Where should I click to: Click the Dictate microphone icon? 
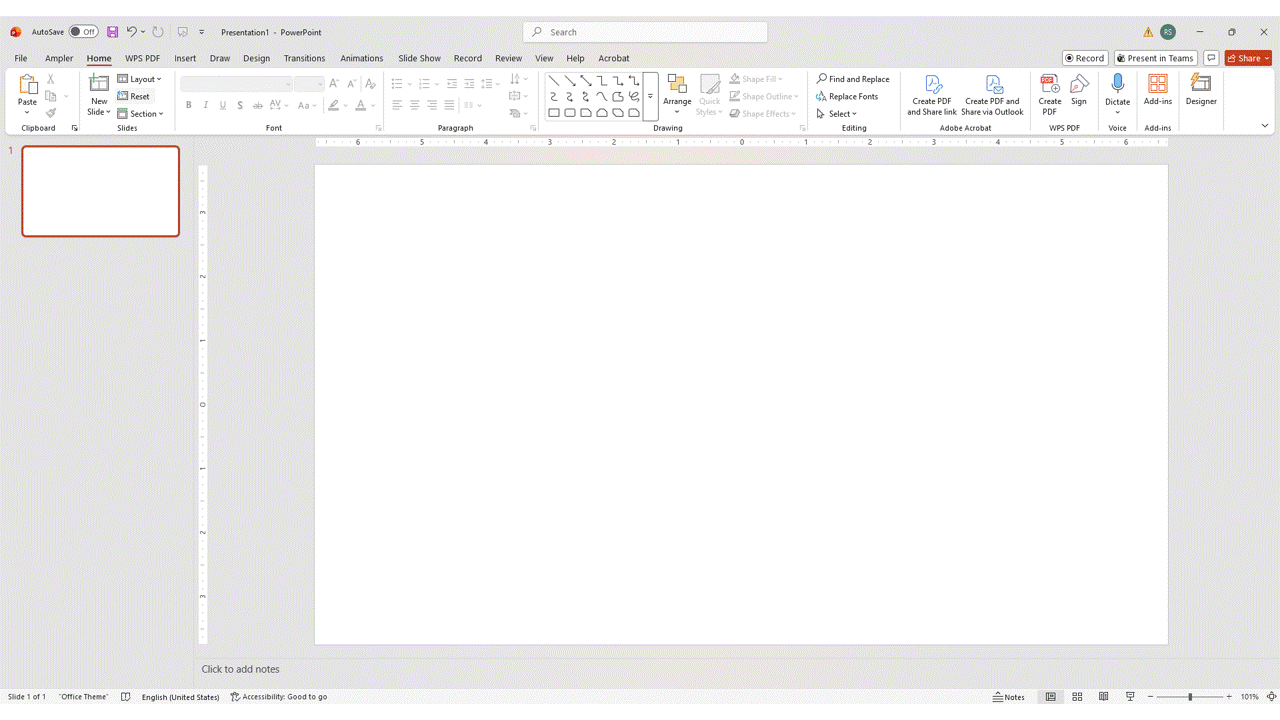[1118, 84]
